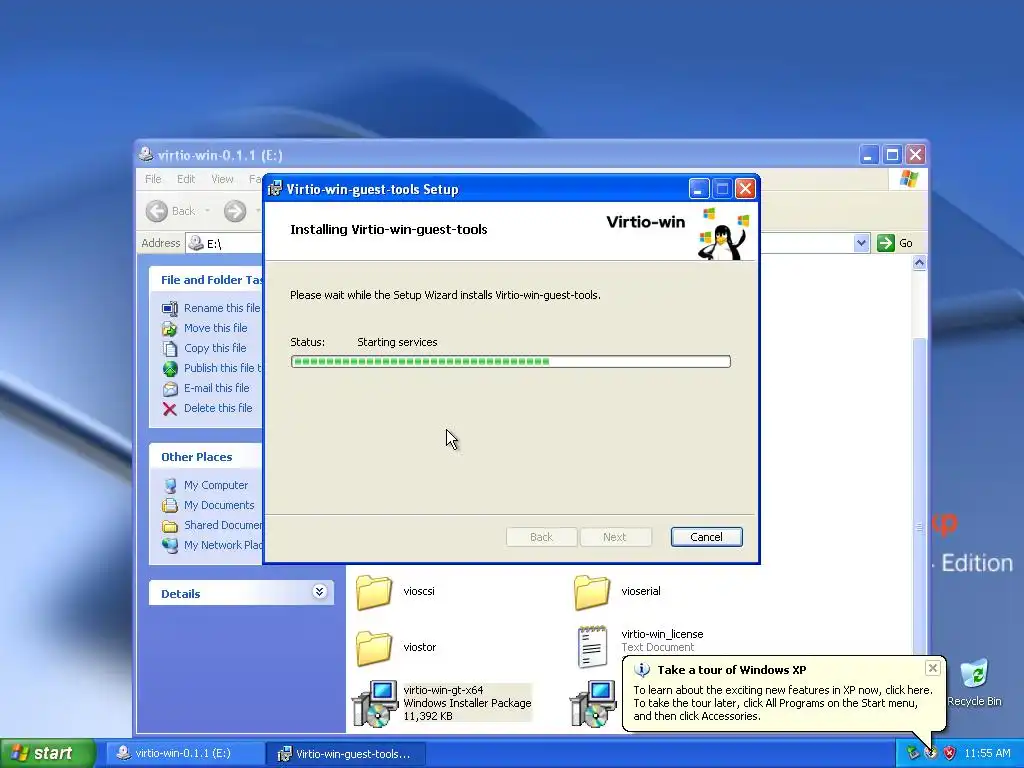Open the Start menu
This screenshot has height=768, width=1024.
[x=47, y=754]
